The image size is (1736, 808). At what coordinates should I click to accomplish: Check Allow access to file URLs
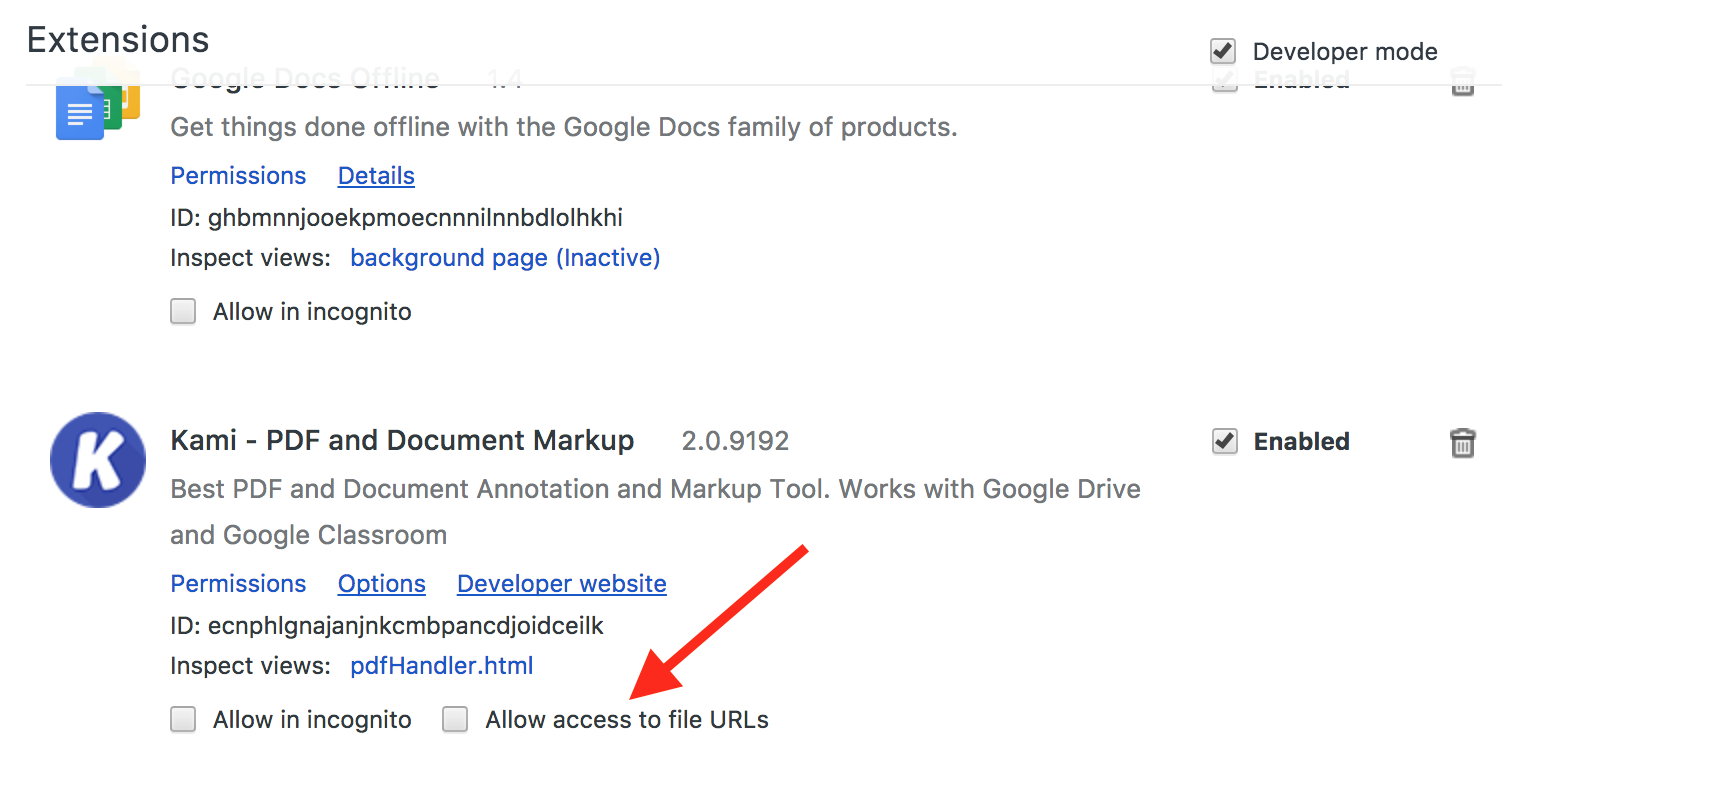click(x=455, y=719)
